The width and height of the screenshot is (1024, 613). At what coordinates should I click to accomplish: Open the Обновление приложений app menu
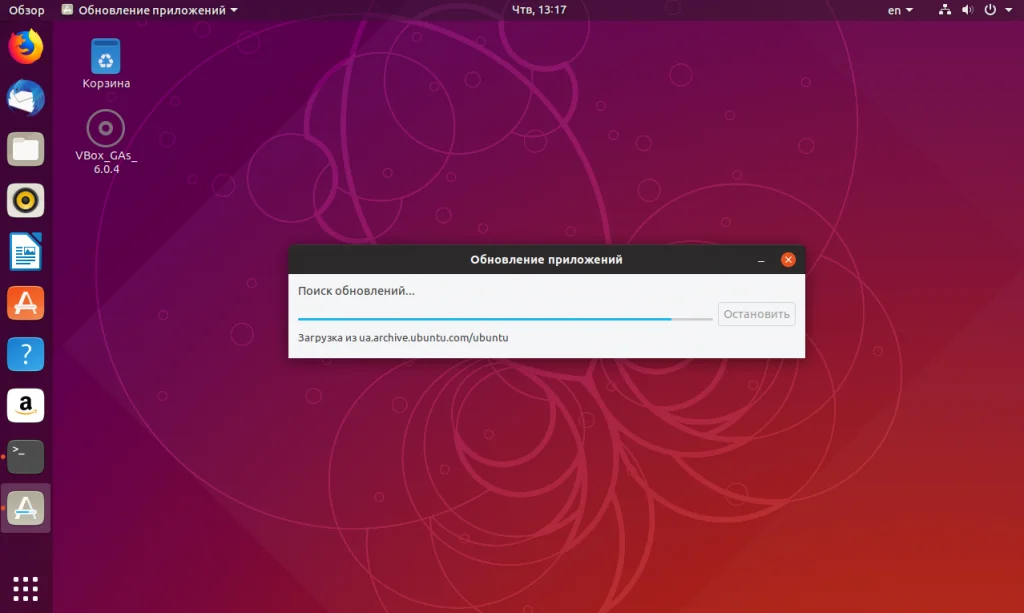coord(150,10)
